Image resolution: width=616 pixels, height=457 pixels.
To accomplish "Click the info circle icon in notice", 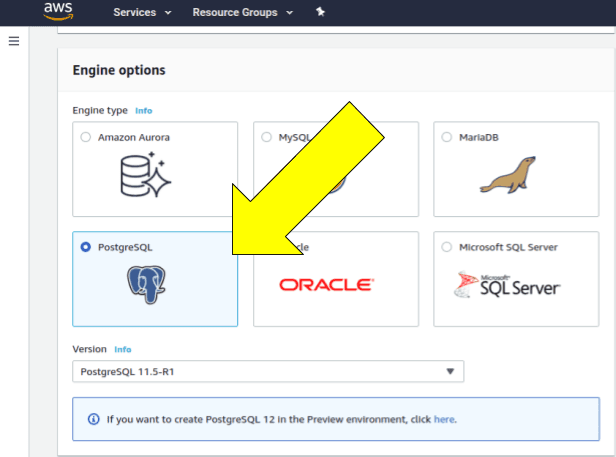I will point(94,419).
